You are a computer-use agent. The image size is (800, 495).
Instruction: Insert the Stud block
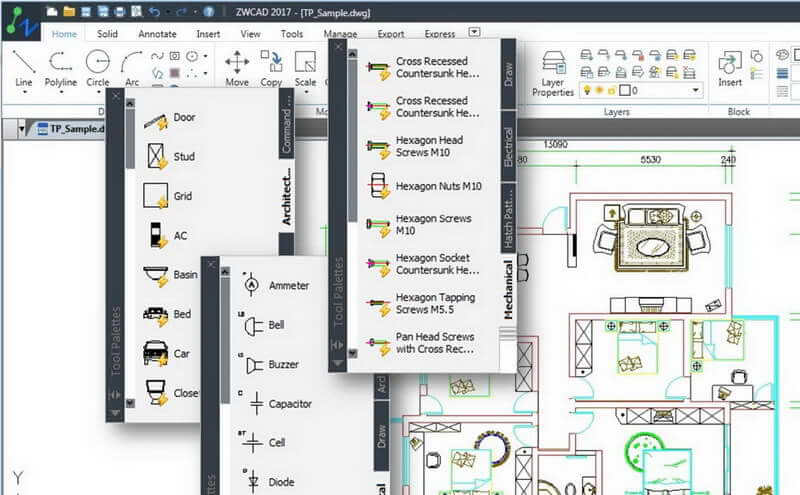169,156
